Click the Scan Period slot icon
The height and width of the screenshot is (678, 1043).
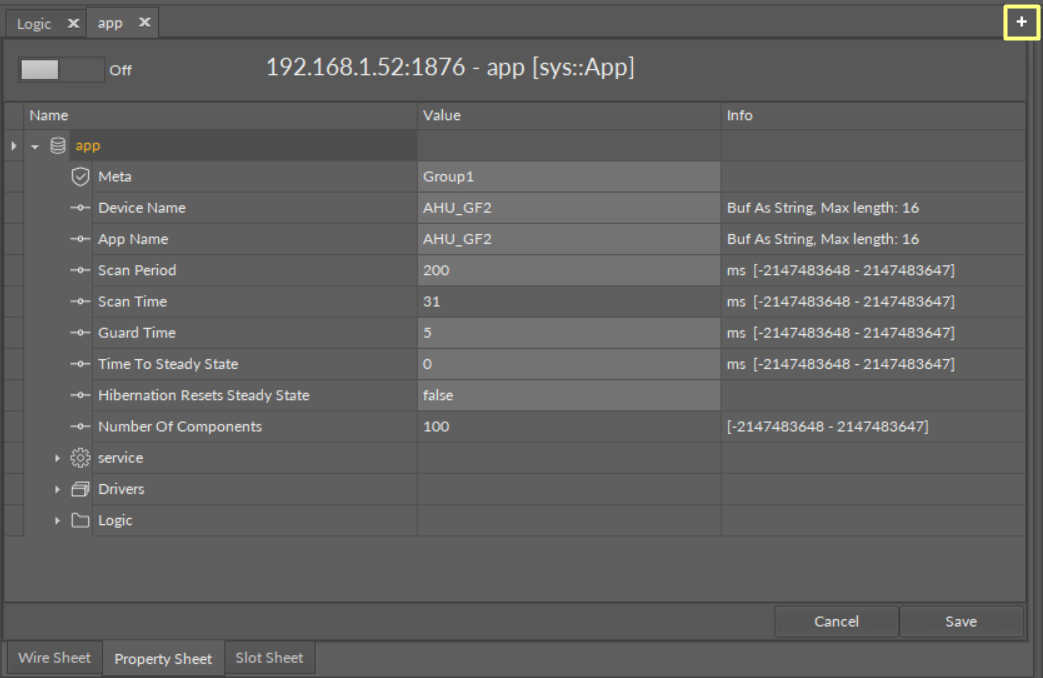click(x=81, y=270)
